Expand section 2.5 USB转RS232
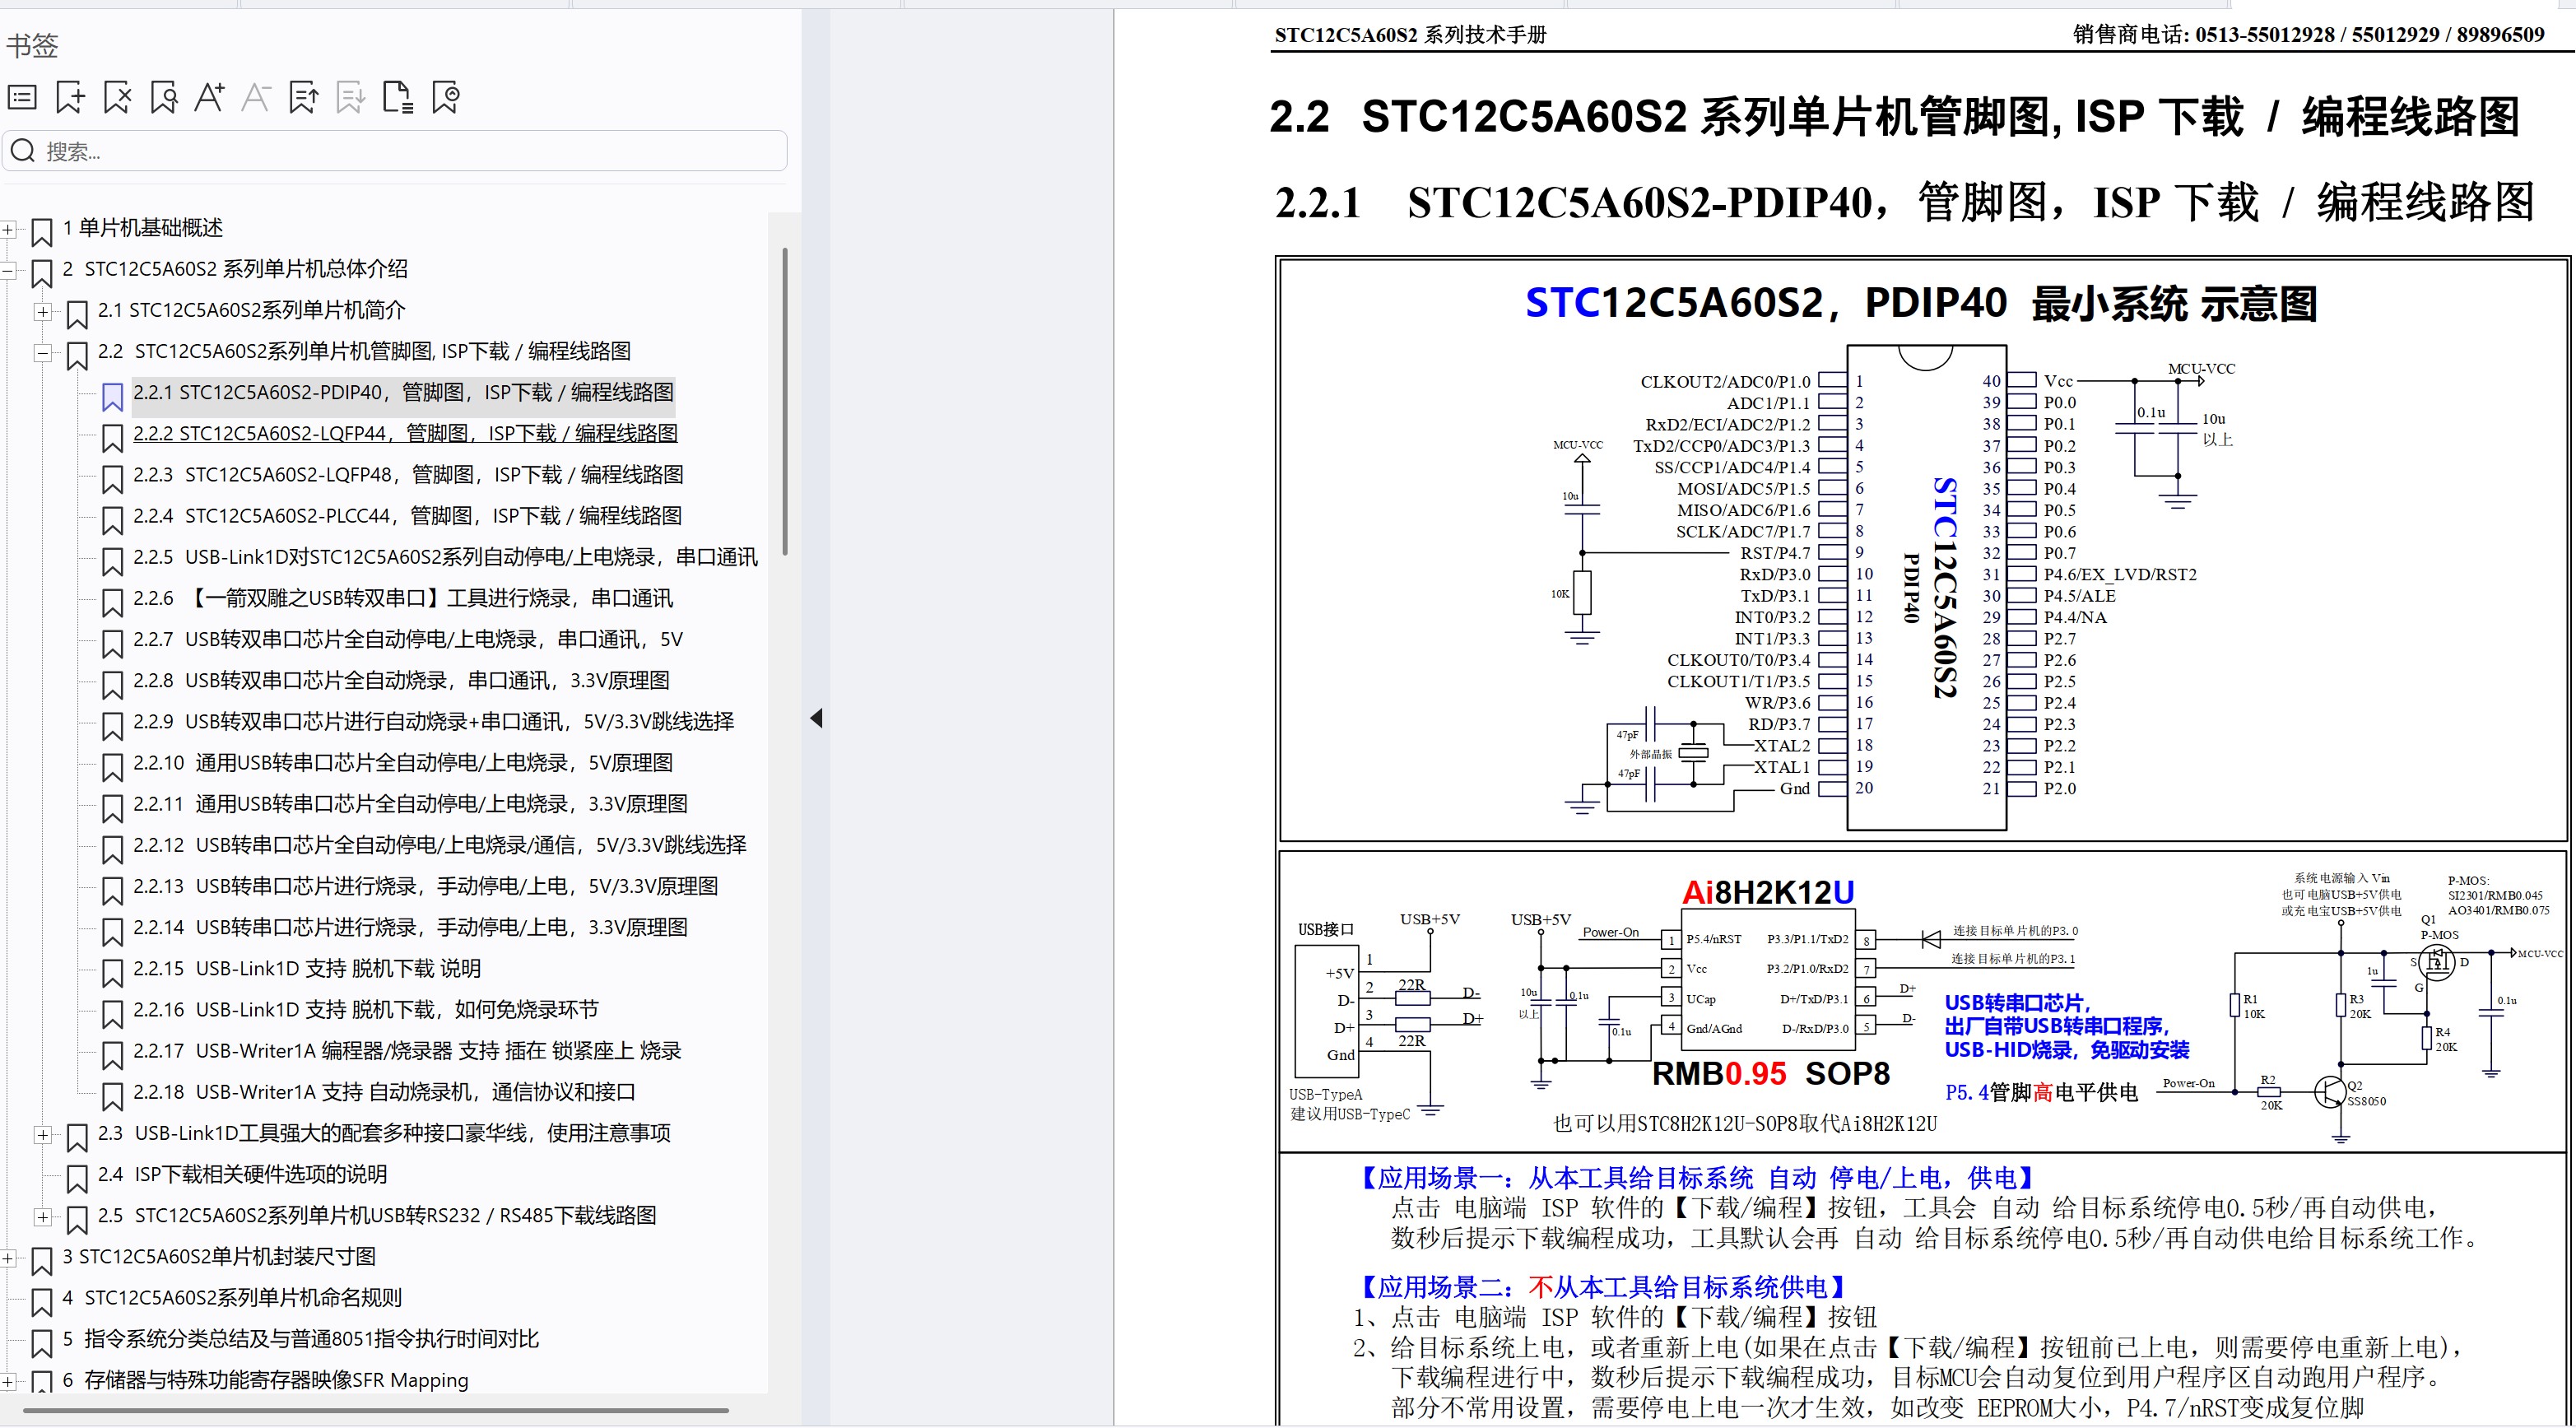2576x1428 pixels. point(43,1217)
